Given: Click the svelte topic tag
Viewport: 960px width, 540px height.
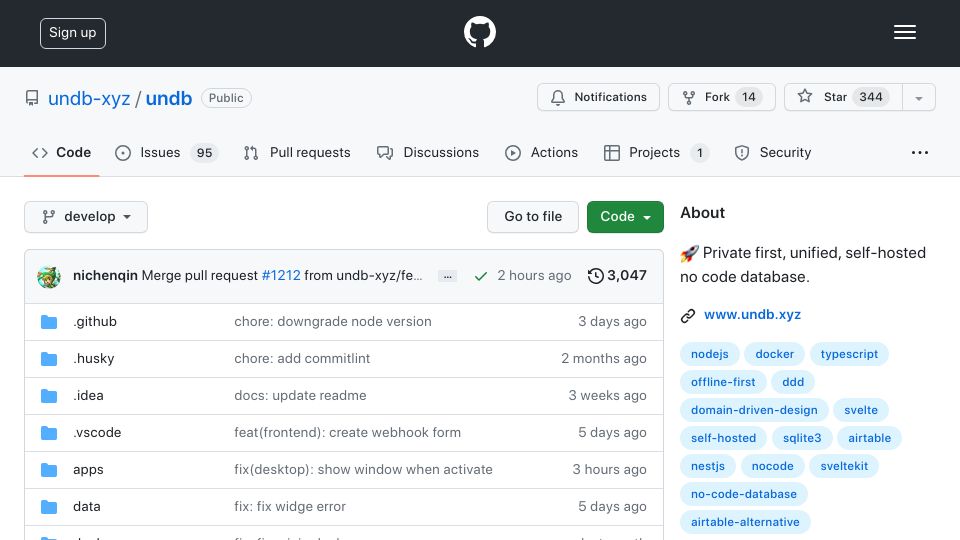Looking at the screenshot, I should coord(861,410).
